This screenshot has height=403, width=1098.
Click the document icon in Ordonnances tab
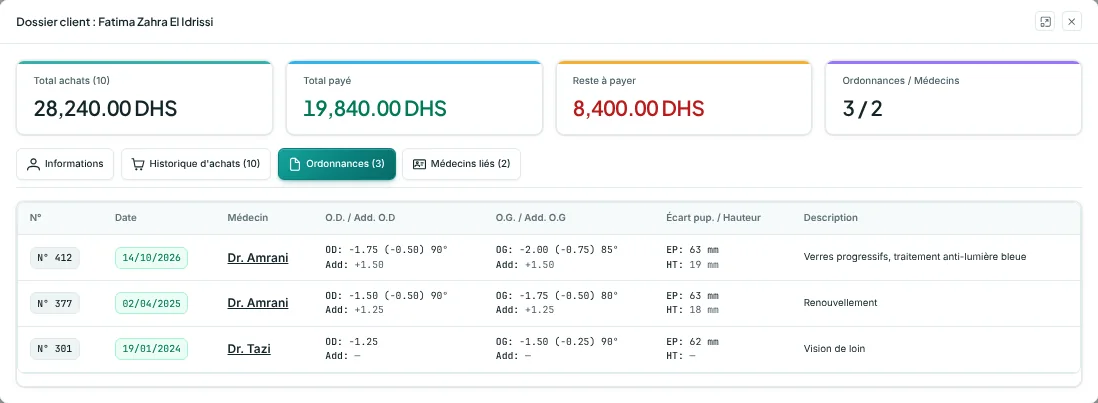(x=295, y=164)
